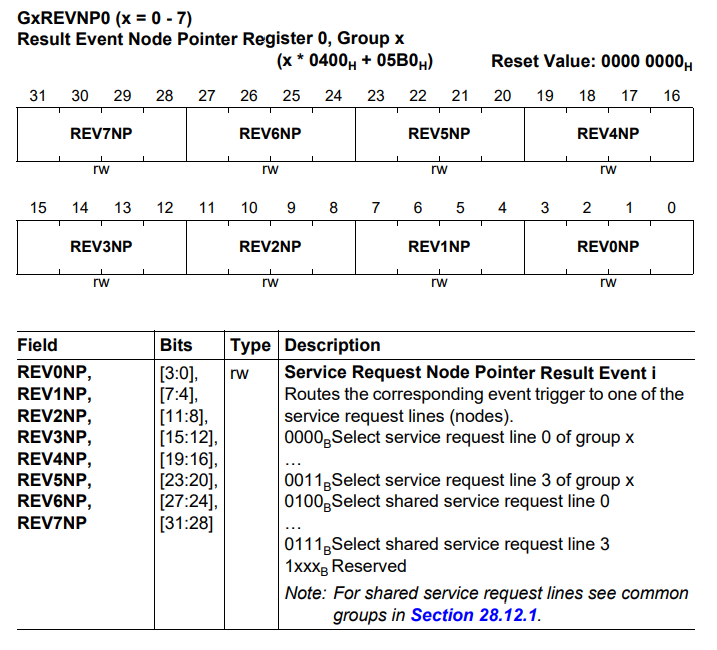Click the Service Request Node Pointer heading
Screen dimensions: 717x650
coord(470,373)
